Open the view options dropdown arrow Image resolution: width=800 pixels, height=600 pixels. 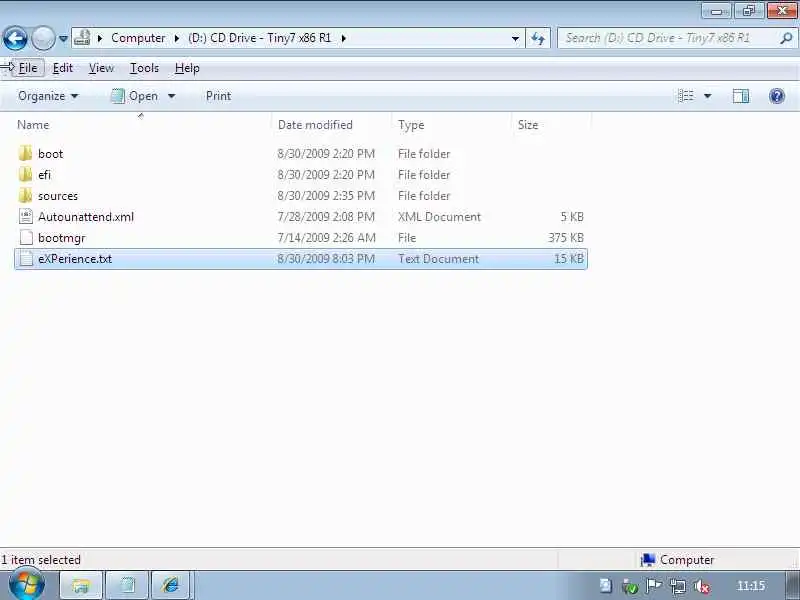tap(708, 96)
